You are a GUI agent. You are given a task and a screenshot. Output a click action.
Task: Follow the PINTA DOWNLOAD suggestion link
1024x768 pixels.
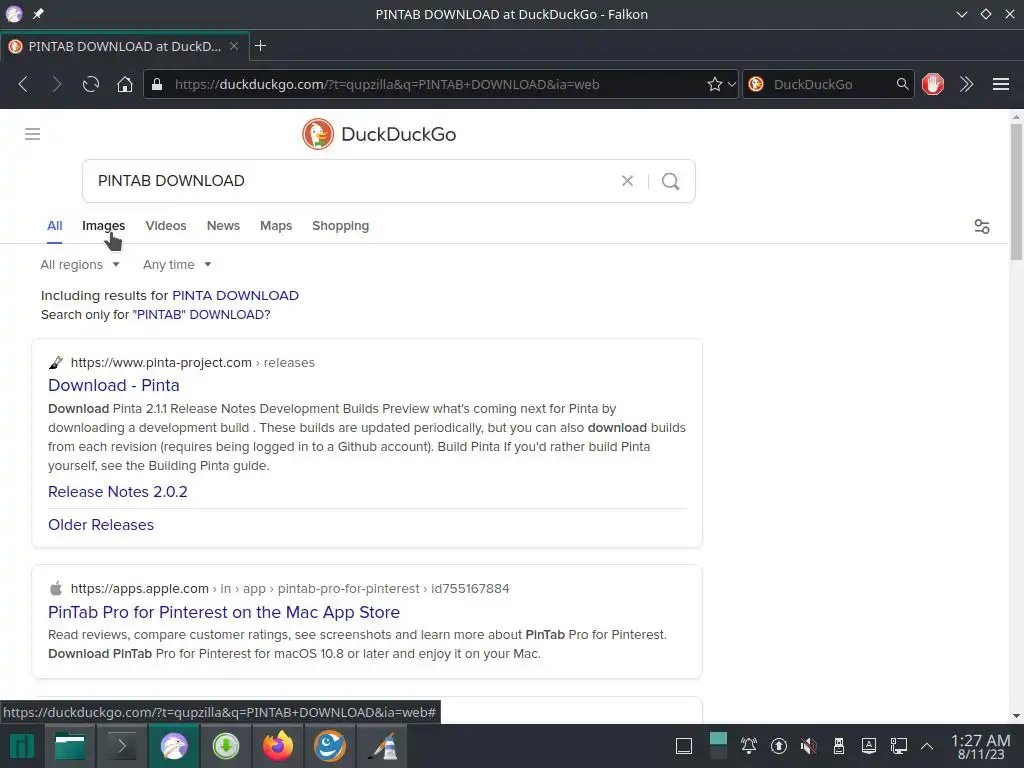[x=235, y=295]
